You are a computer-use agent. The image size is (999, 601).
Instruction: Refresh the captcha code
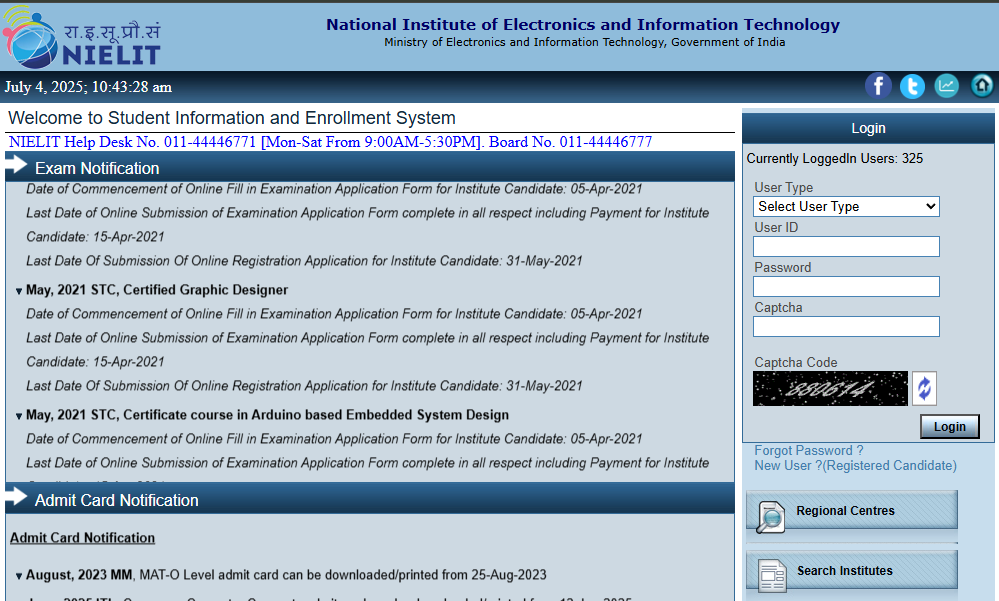924,388
